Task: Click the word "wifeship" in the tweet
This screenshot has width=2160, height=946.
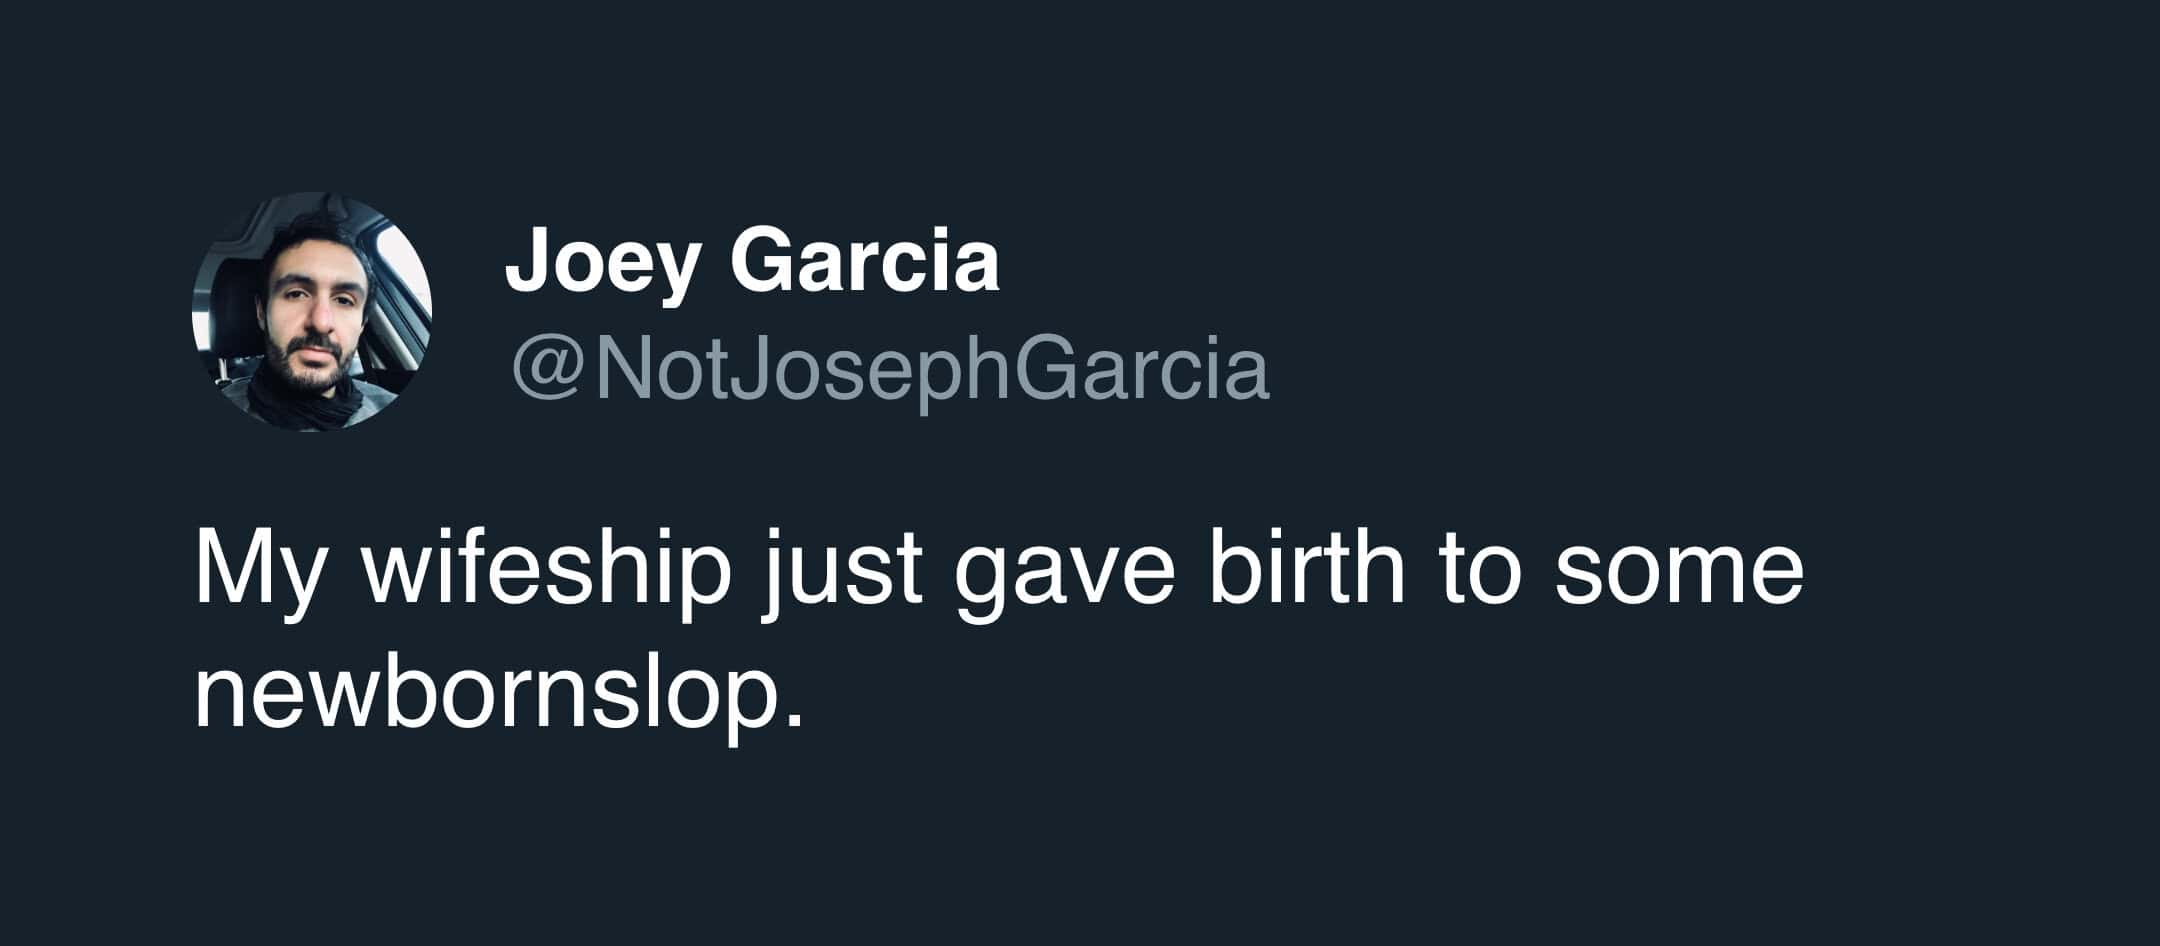Action: pos(547,571)
